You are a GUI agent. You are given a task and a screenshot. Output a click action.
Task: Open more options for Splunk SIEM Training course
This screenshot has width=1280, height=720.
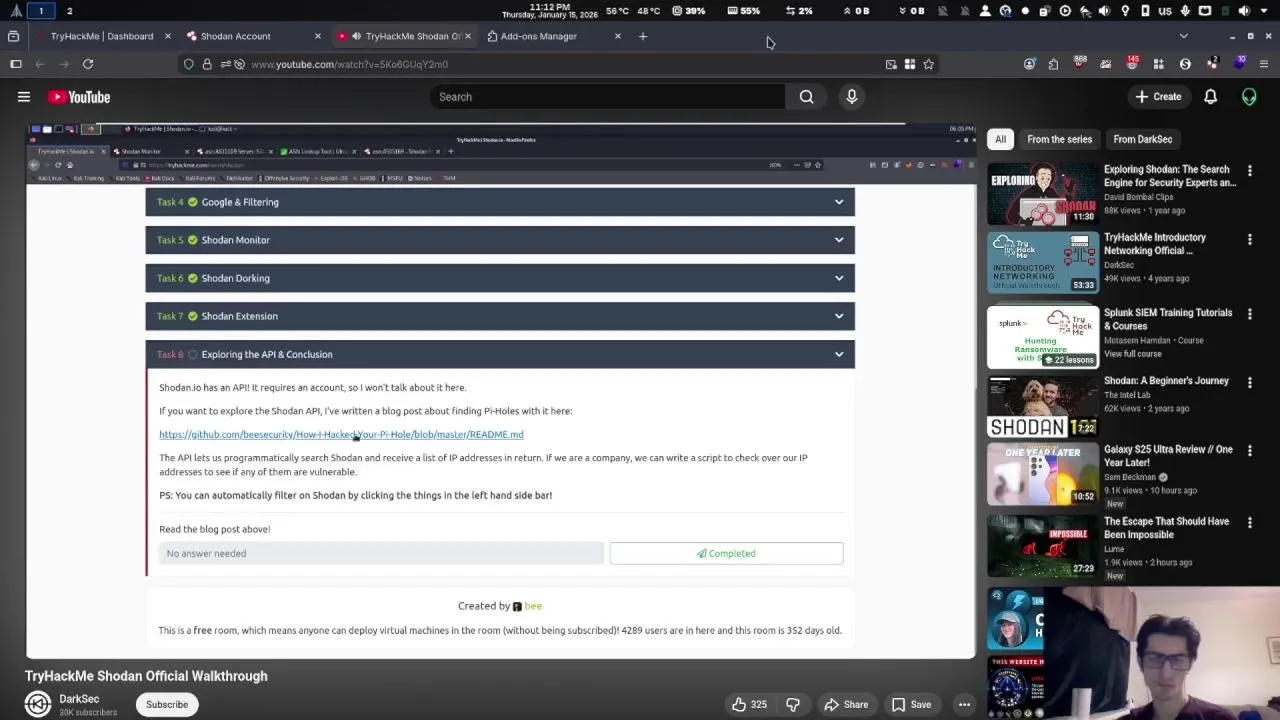1249,314
